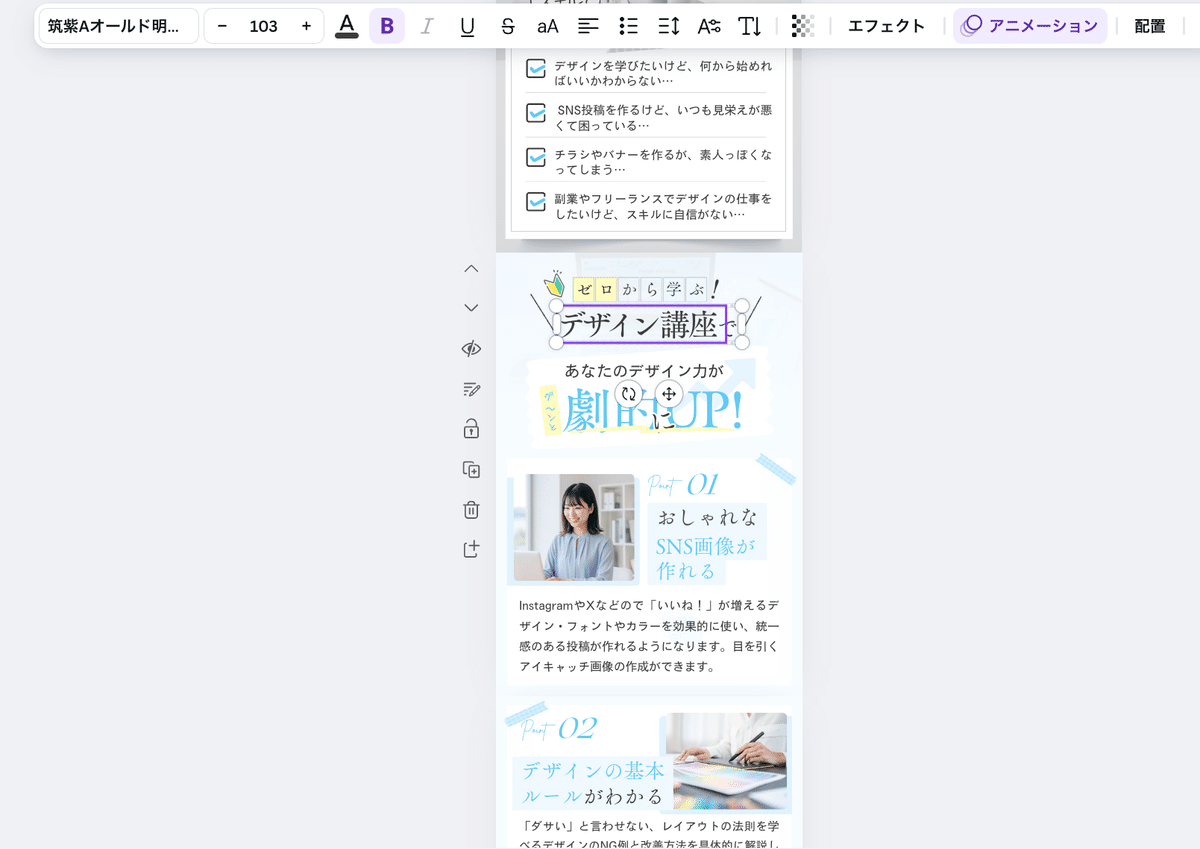The image size is (1200, 849).
Task: Duplicate the current page
Action: click(x=470, y=469)
